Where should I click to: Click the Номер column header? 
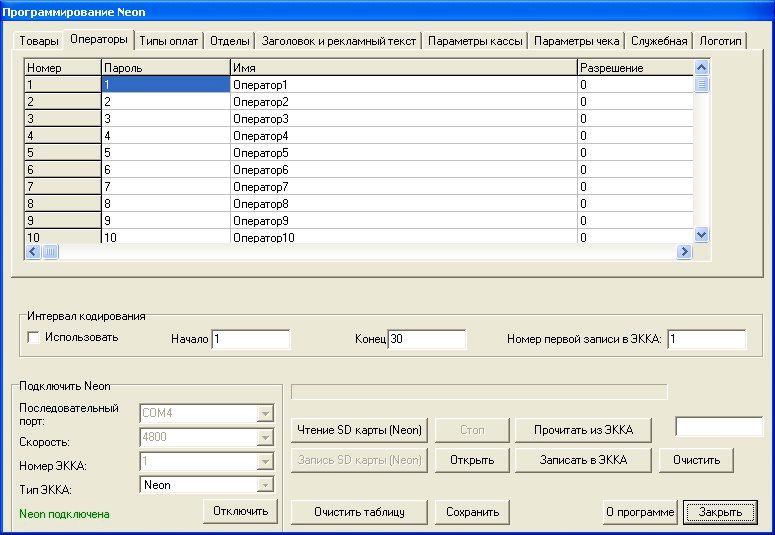[x=63, y=68]
